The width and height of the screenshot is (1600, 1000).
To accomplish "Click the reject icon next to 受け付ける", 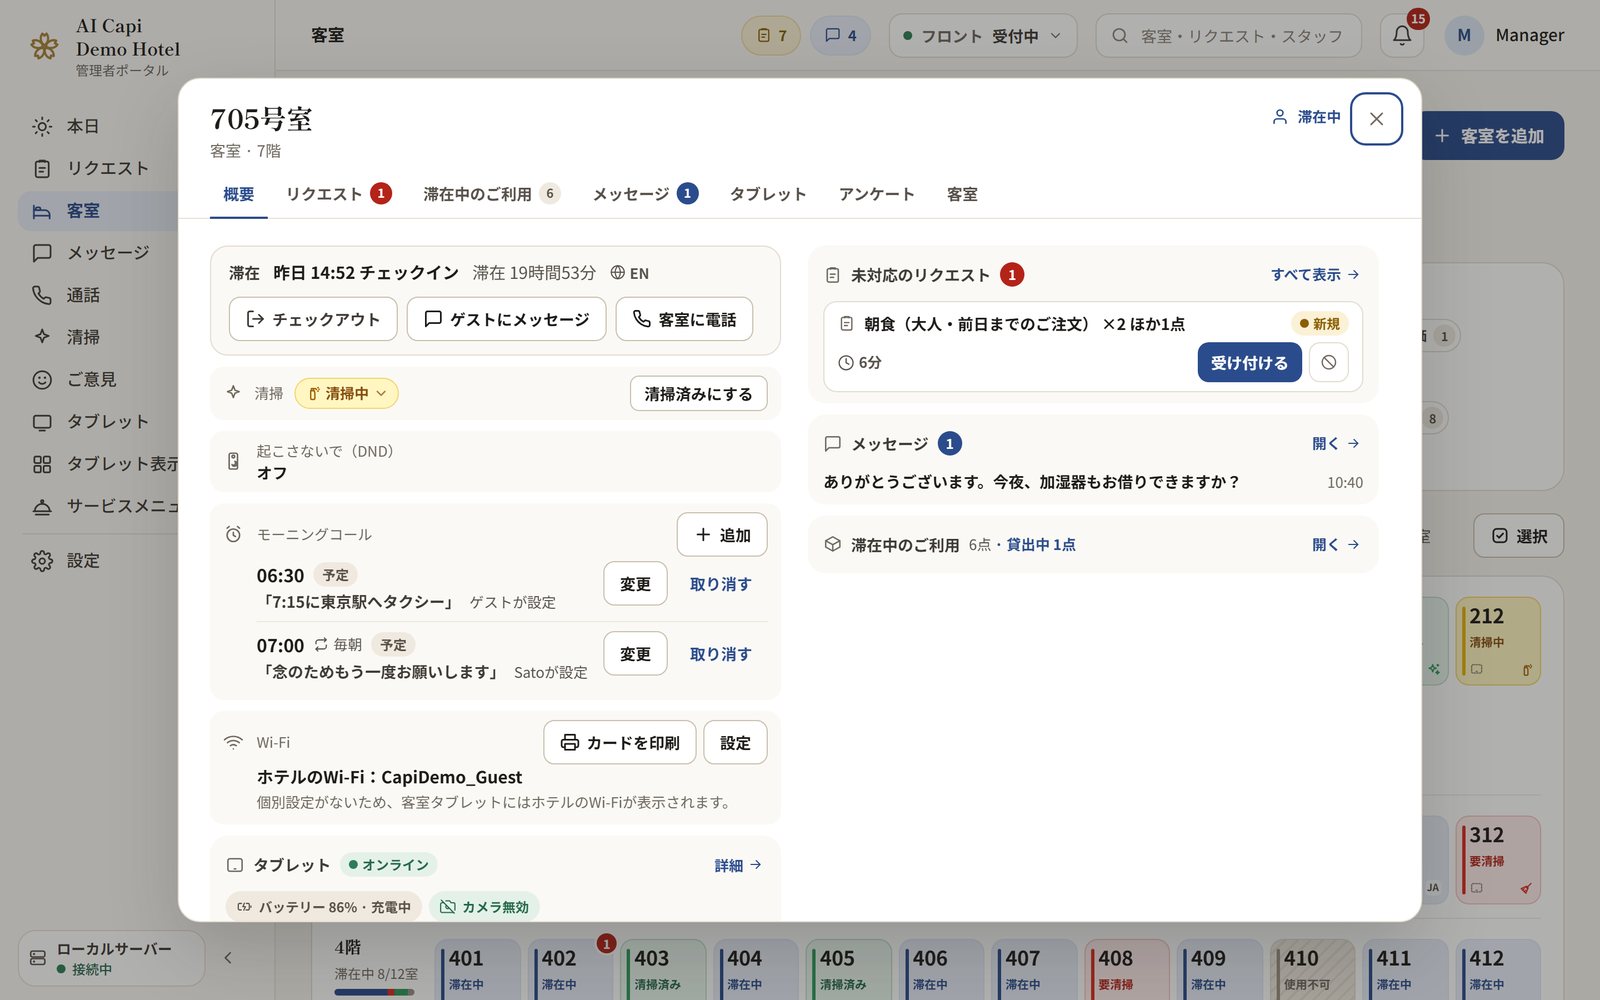I will (x=1328, y=362).
